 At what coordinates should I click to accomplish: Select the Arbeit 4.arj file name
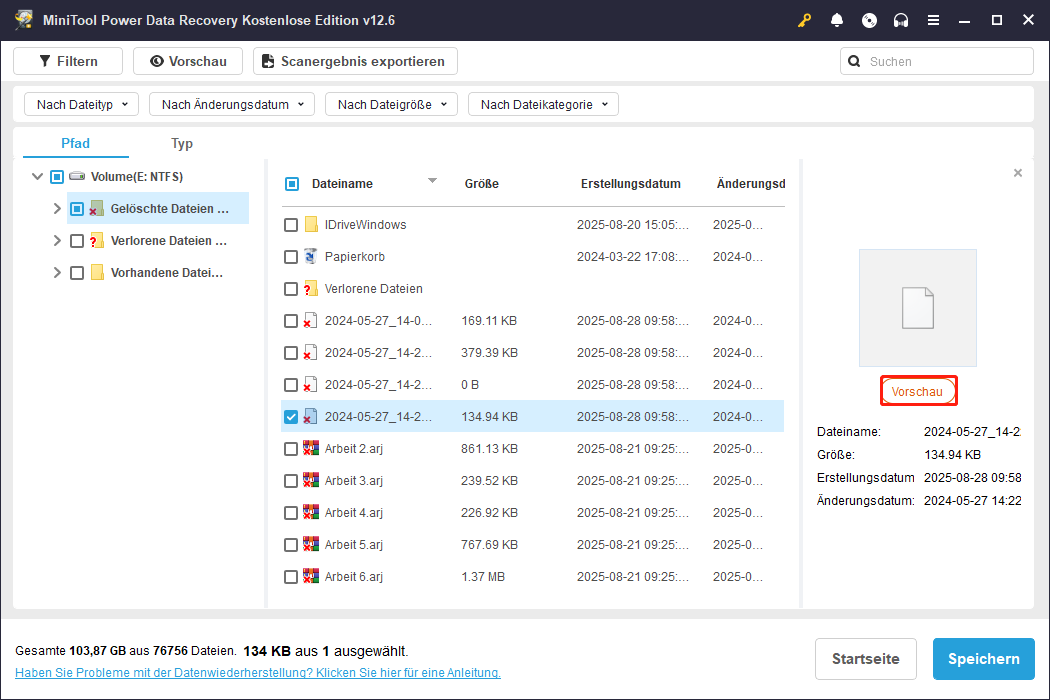click(x=354, y=512)
